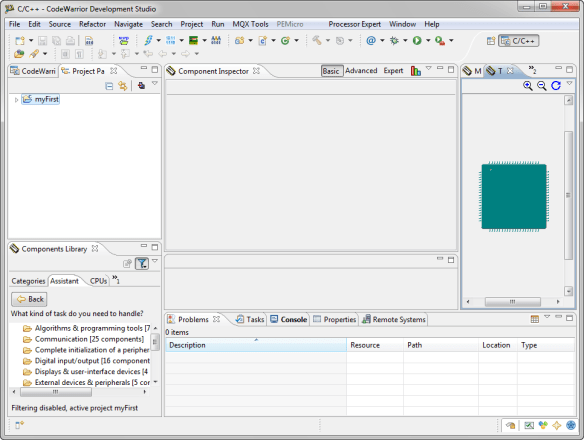Switch to the CPUs tab
584x440 pixels.
98,281
